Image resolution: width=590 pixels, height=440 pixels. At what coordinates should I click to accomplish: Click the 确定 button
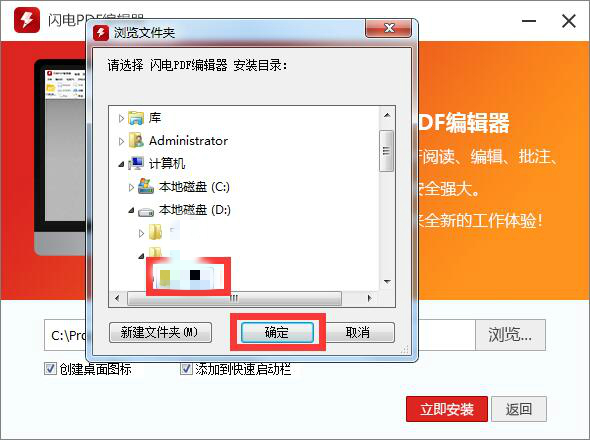coord(277,332)
